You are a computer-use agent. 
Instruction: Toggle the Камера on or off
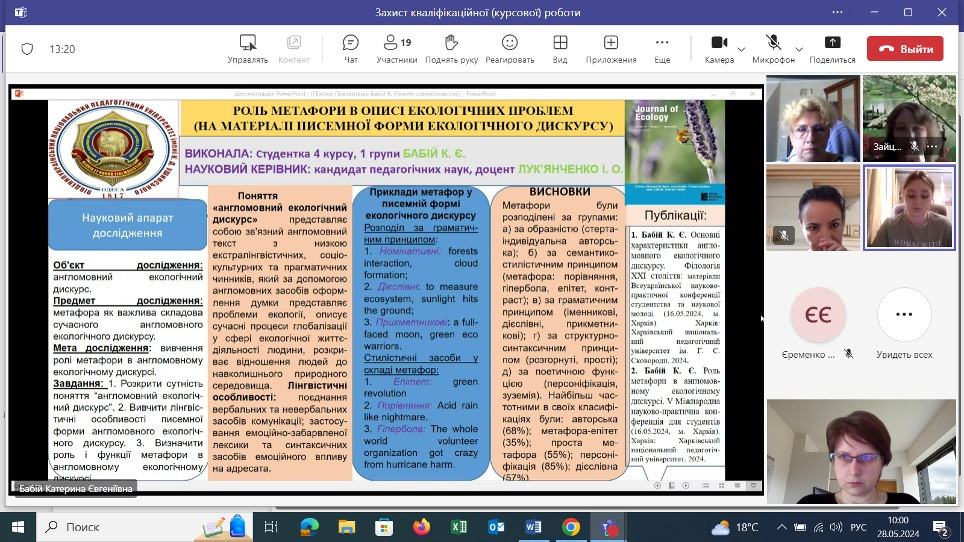[719, 49]
